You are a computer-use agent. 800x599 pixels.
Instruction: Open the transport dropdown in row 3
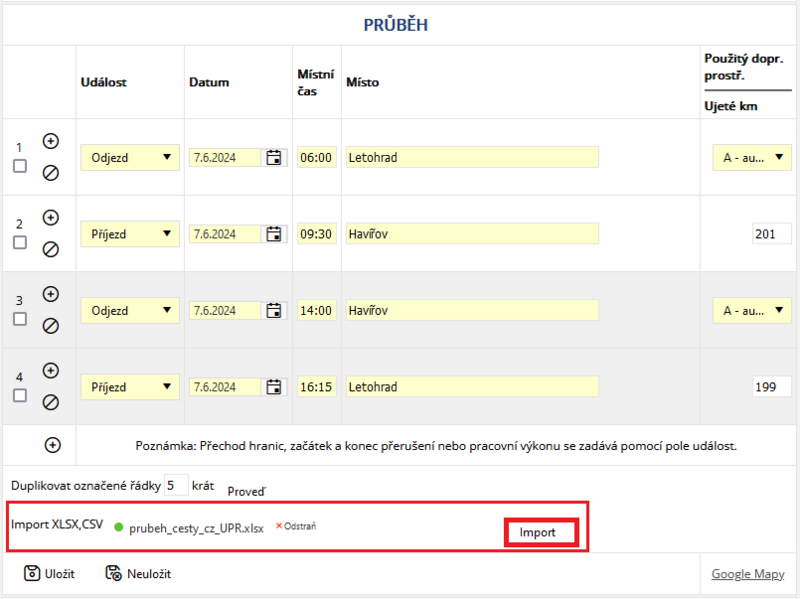tap(752, 311)
